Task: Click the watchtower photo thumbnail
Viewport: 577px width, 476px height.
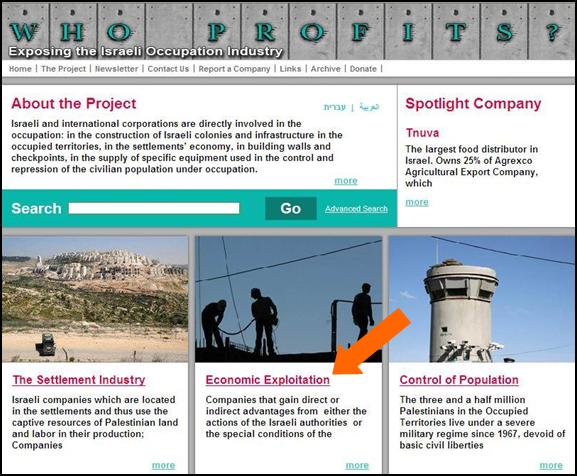Action: click(481, 299)
